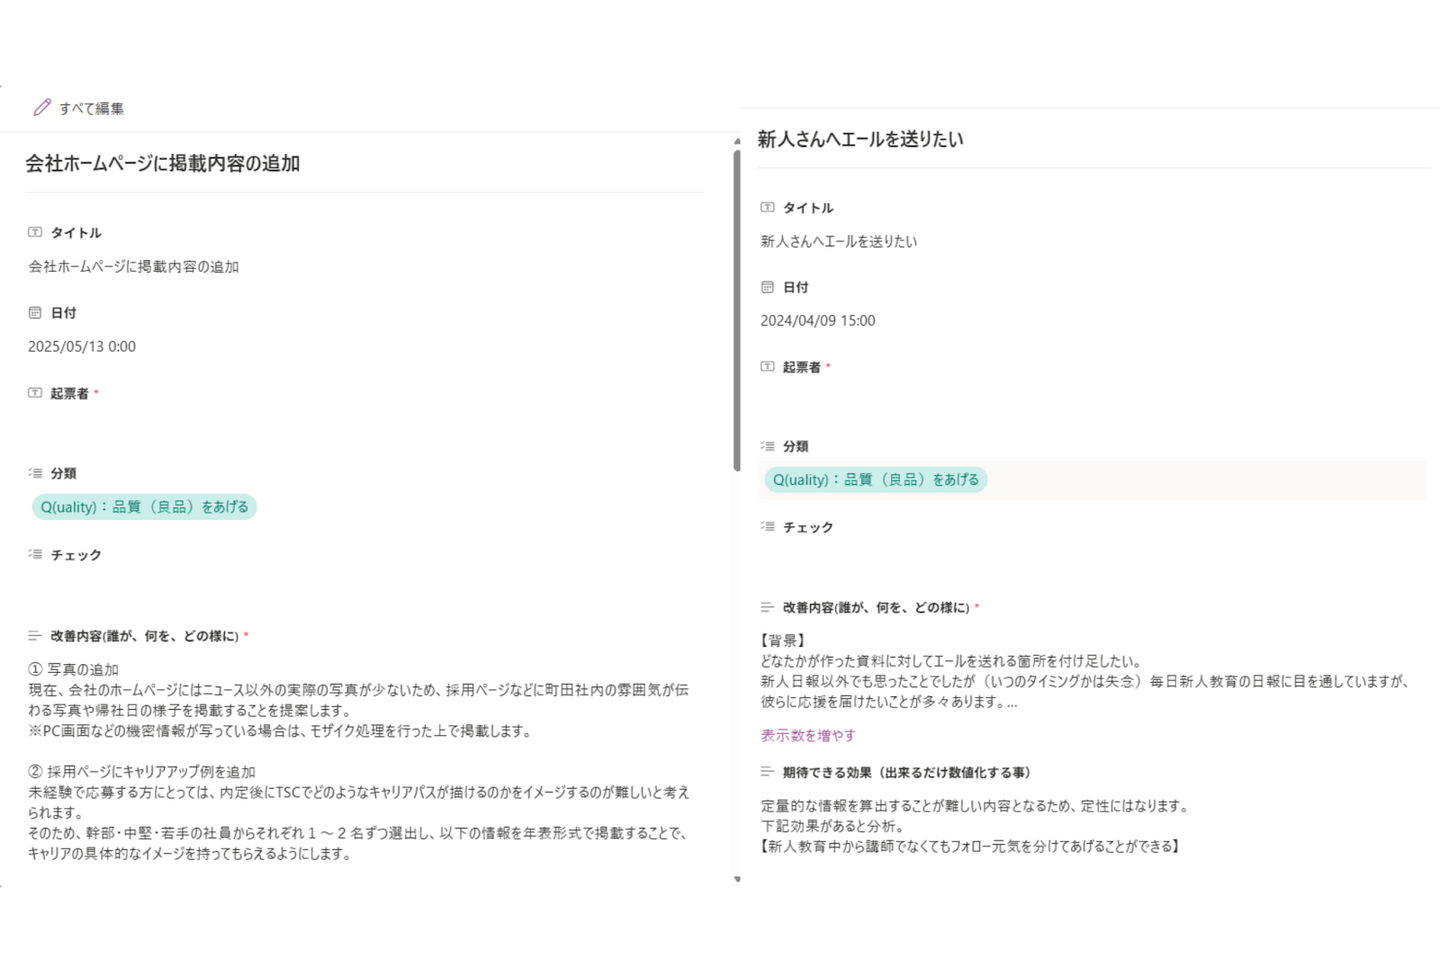This screenshot has width=1440, height=959.
Task: Click the 分類 choice icon in the right panel
Action: coord(767,446)
